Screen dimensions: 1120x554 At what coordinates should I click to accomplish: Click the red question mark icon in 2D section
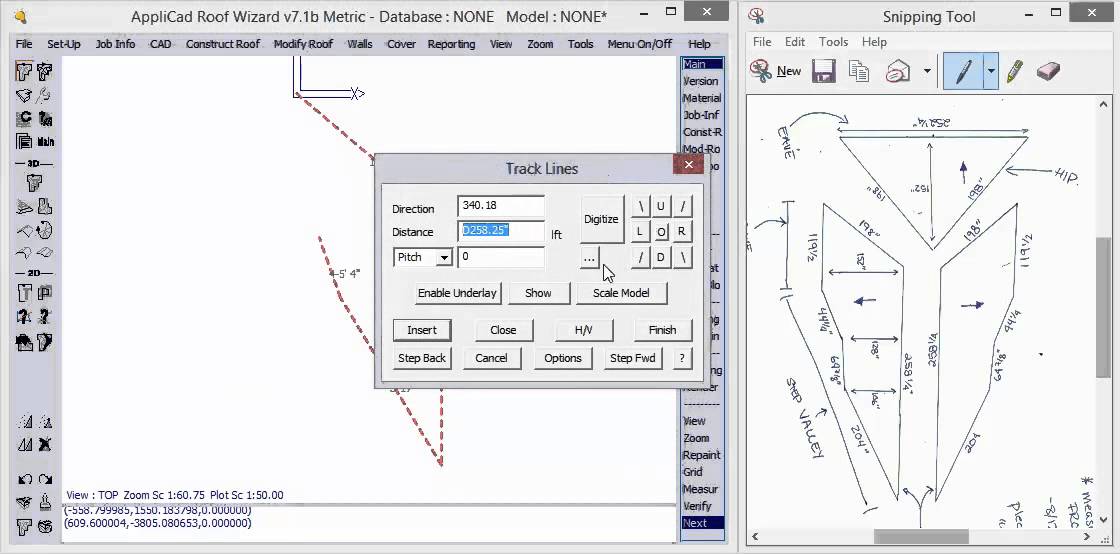[24, 316]
